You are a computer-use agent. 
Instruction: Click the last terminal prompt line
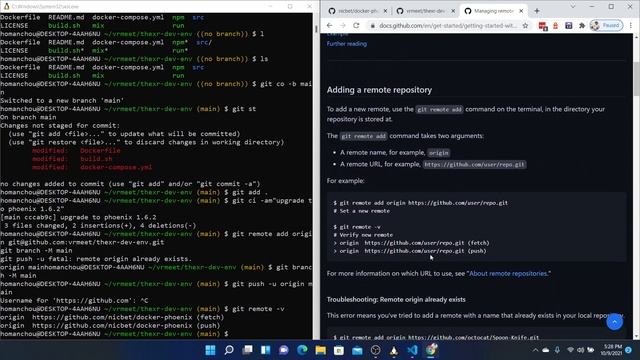pos(114,334)
